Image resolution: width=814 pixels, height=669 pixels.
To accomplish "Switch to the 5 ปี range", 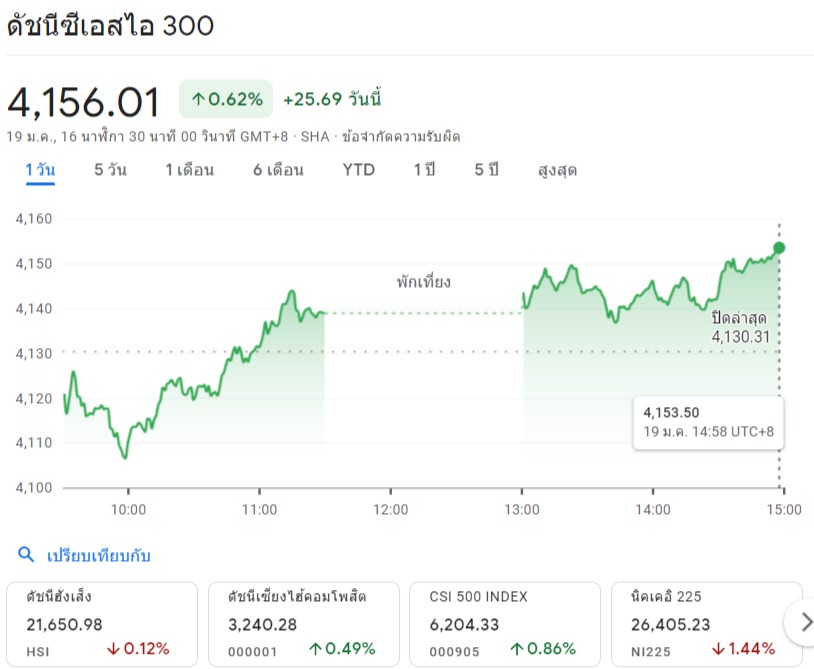I will click(x=486, y=170).
